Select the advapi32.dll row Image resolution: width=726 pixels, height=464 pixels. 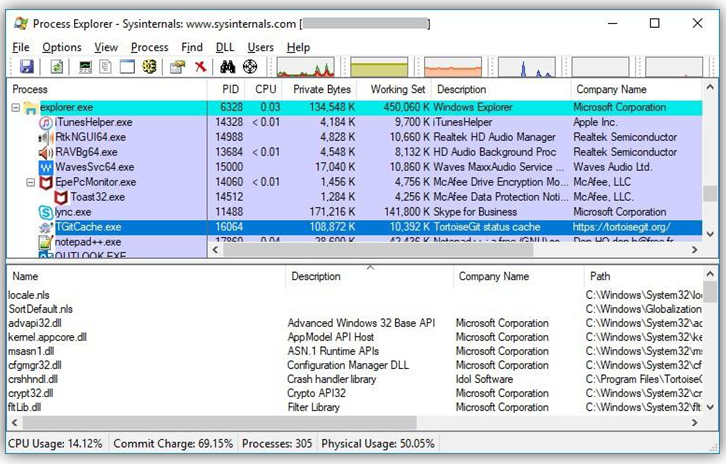355,323
